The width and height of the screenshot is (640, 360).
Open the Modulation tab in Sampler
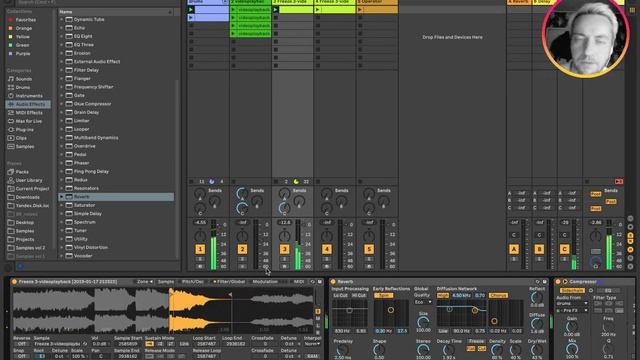pyautogui.click(x=265, y=282)
